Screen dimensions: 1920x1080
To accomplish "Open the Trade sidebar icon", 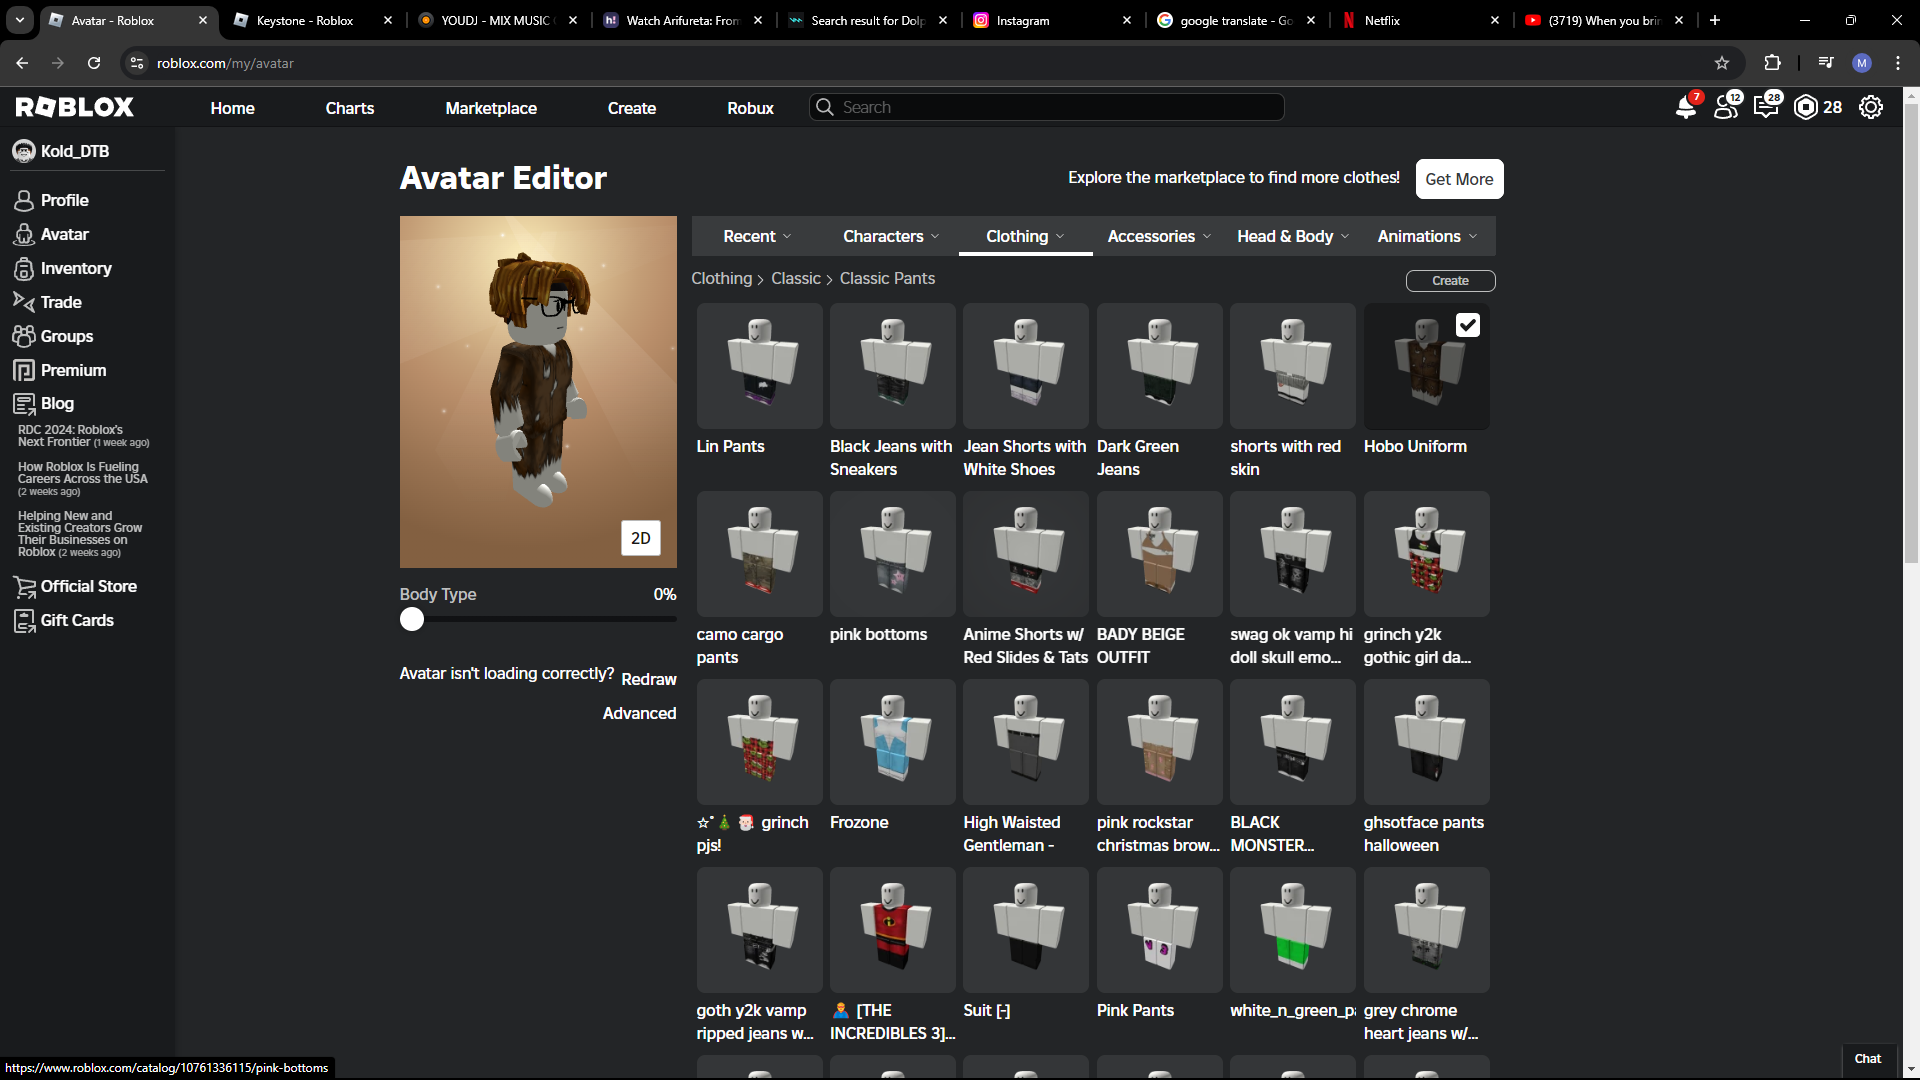I will click(x=24, y=302).
